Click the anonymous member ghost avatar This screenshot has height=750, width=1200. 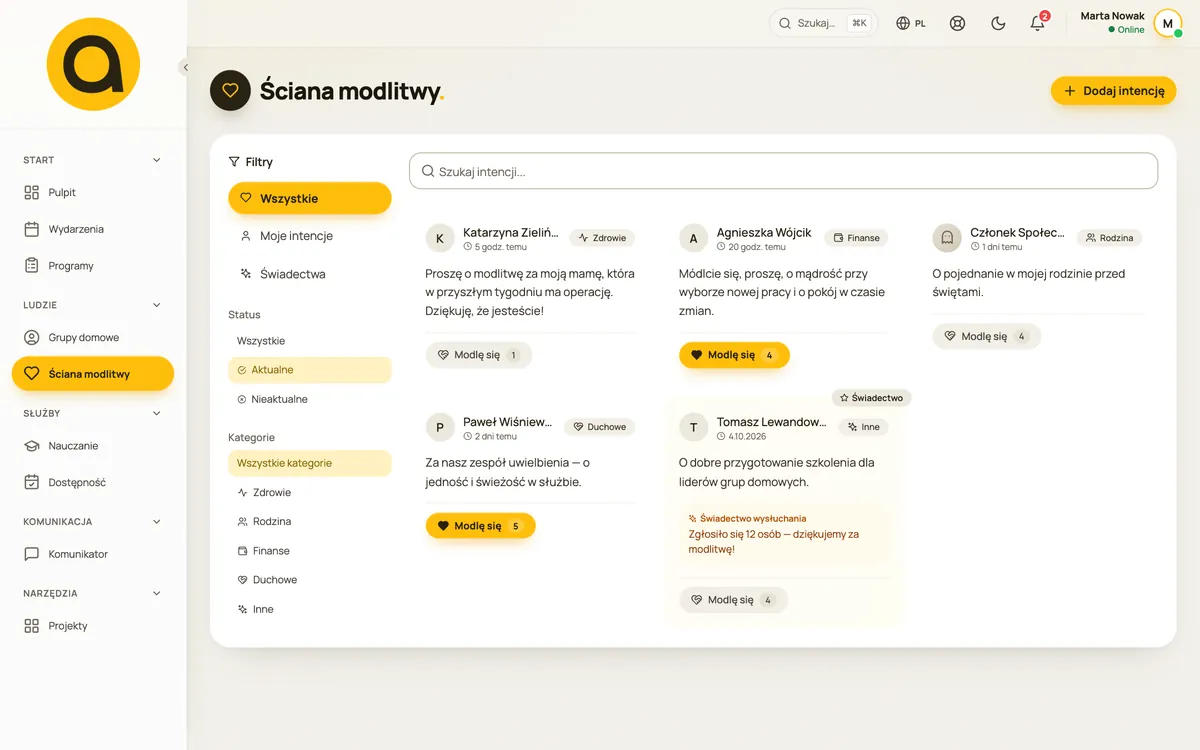947,238
